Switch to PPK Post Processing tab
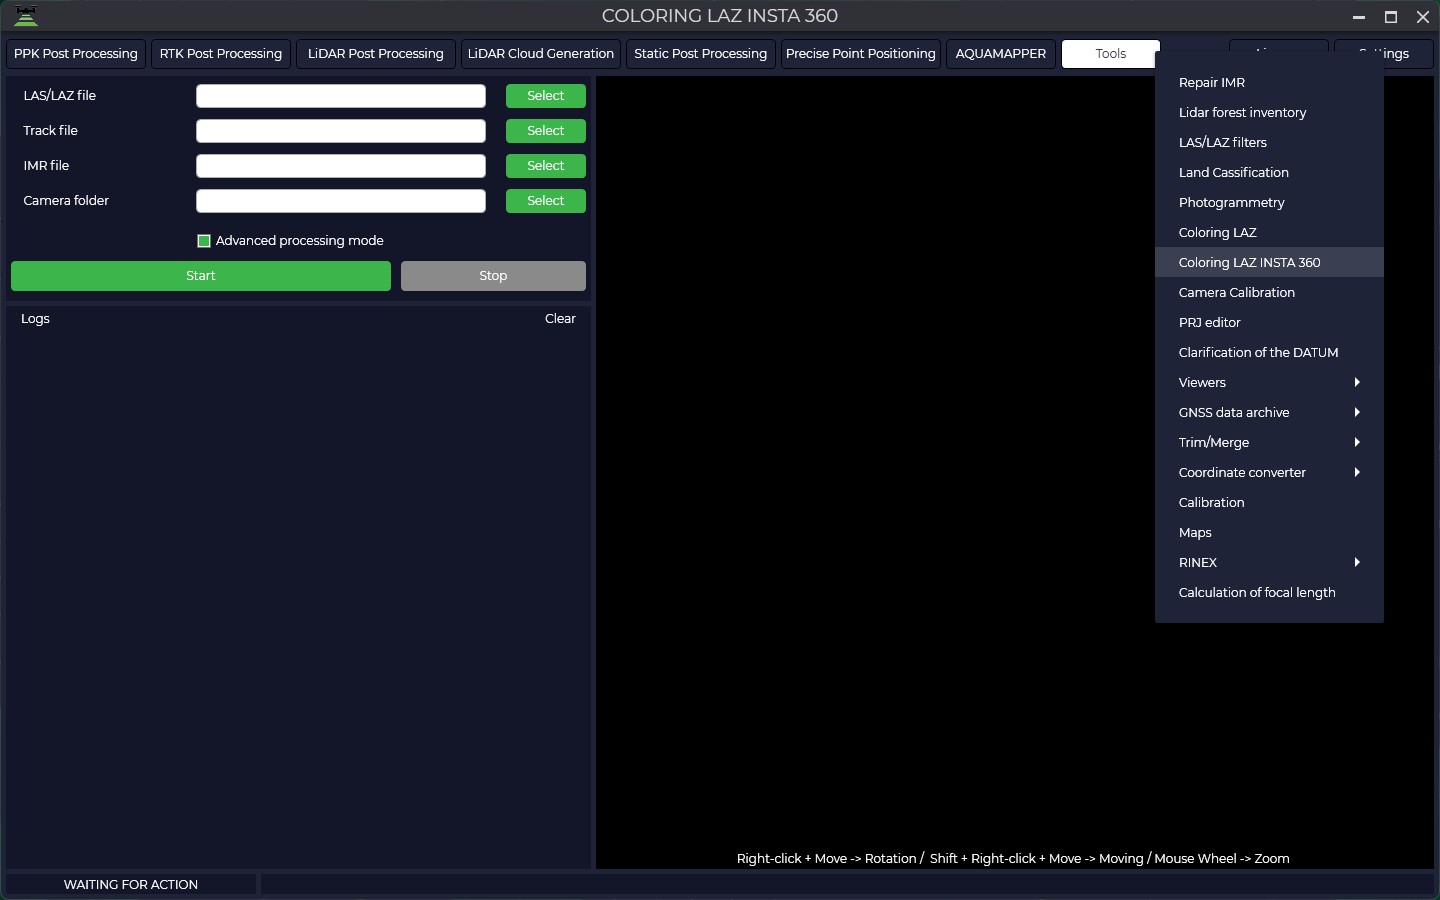1440x900 pixels. [x=76, y=54]
